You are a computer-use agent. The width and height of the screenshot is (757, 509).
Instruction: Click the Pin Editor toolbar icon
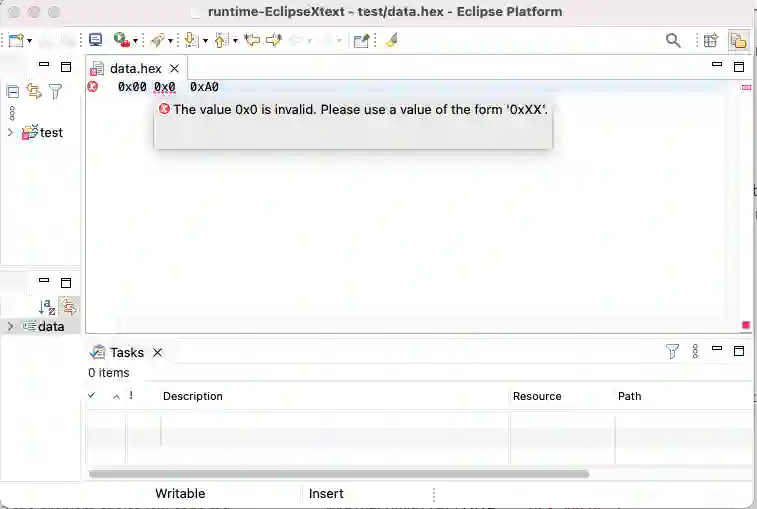coord(391,40)
